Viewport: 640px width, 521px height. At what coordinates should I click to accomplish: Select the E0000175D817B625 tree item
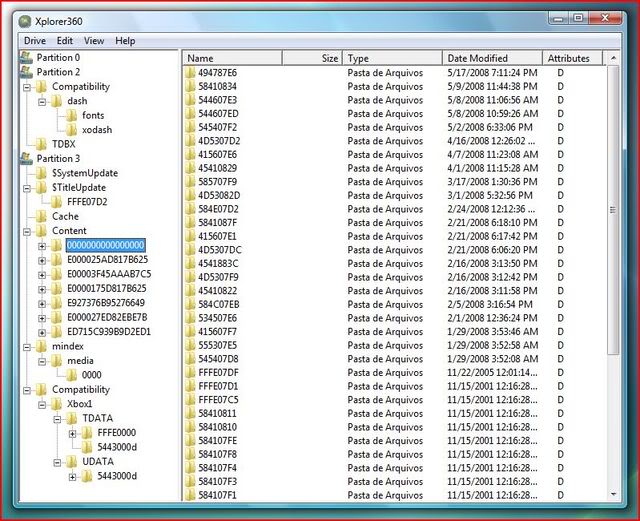point(107,288)
